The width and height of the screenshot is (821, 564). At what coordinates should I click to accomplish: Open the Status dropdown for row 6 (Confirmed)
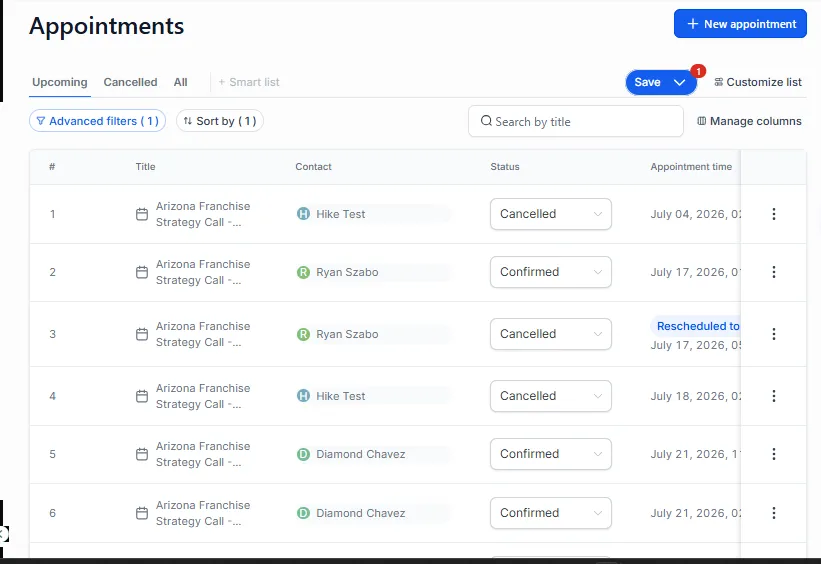551,513
